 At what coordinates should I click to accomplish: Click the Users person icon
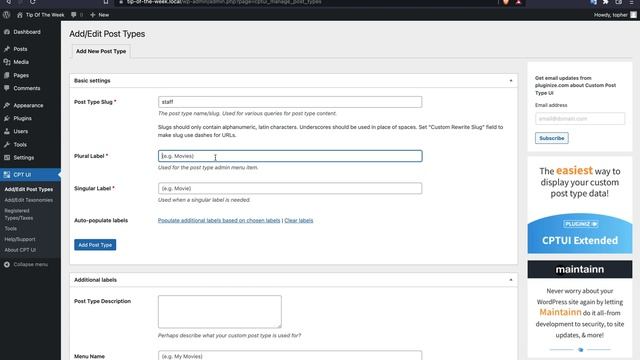pos(7,131)
